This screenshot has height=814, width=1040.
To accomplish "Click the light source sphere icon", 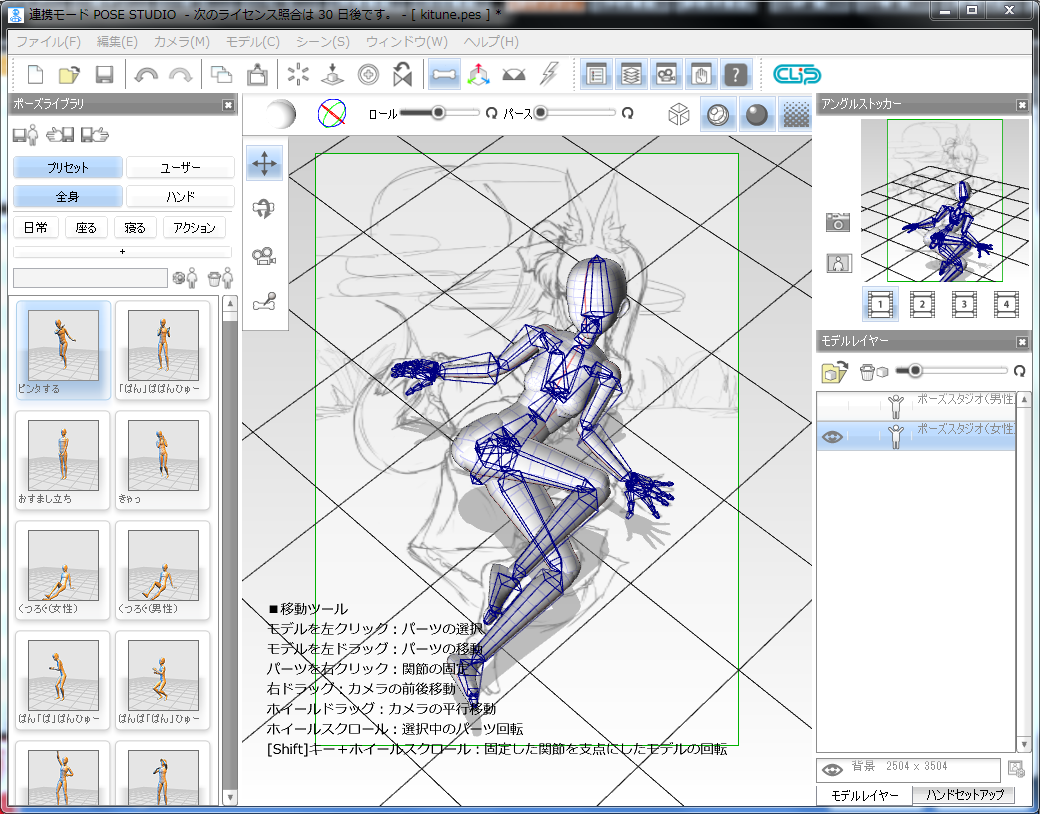I will (x=280, y=113).
